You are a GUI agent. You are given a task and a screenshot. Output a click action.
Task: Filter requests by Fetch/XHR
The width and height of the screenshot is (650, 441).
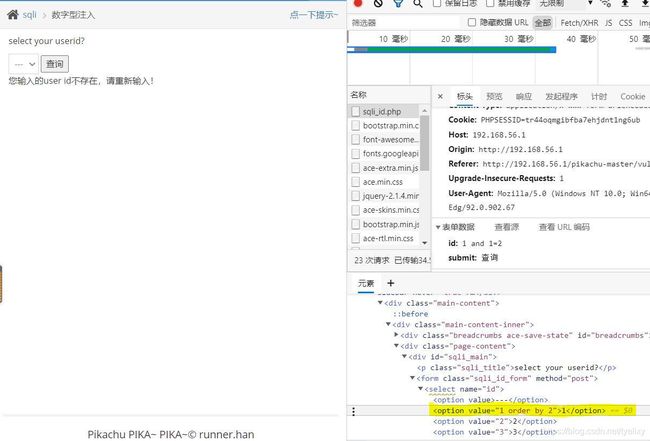coord(579,23)
